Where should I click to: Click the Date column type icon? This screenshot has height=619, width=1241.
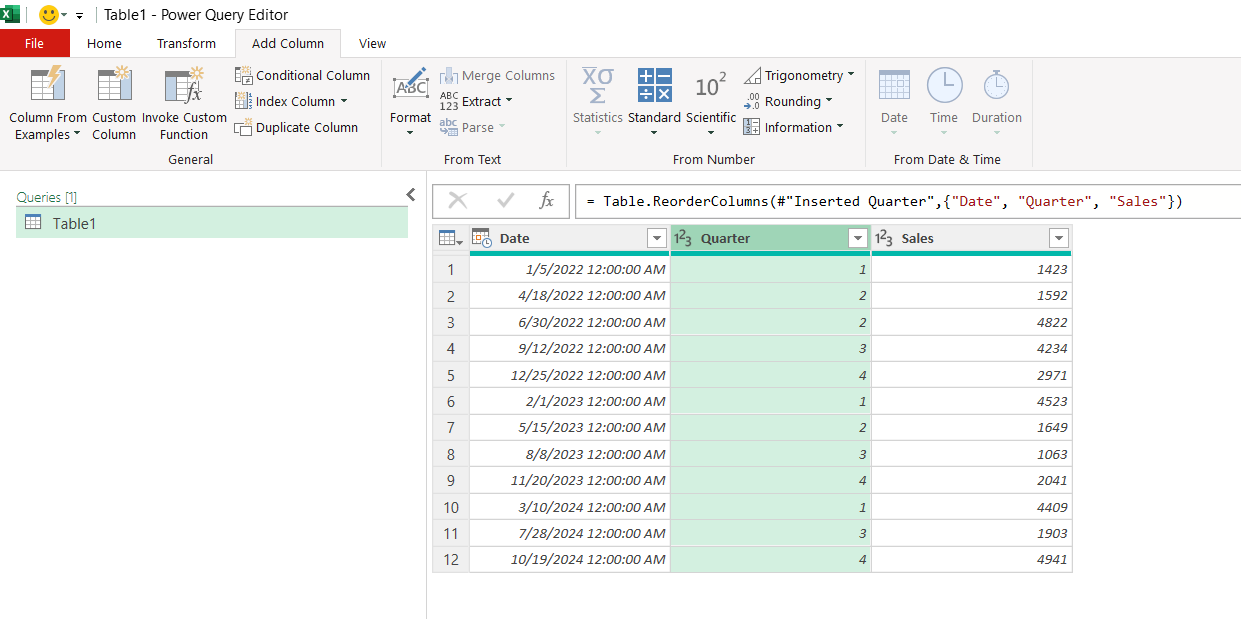click(482, 238)
